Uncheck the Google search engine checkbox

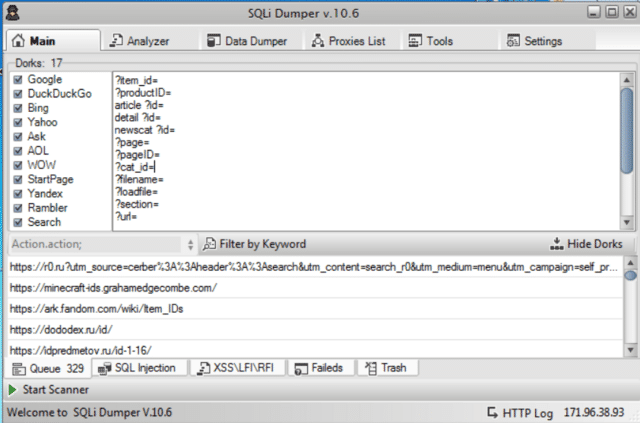tap(18, 79)
